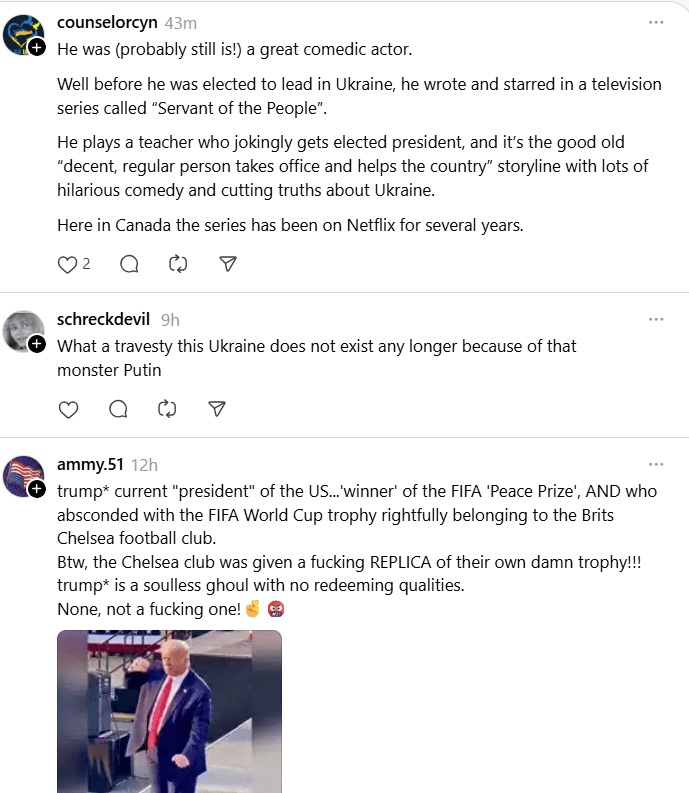Follow schreckdevil via the avatar plus badge
This screenshot has width=689, height=793.
[37, 344]
